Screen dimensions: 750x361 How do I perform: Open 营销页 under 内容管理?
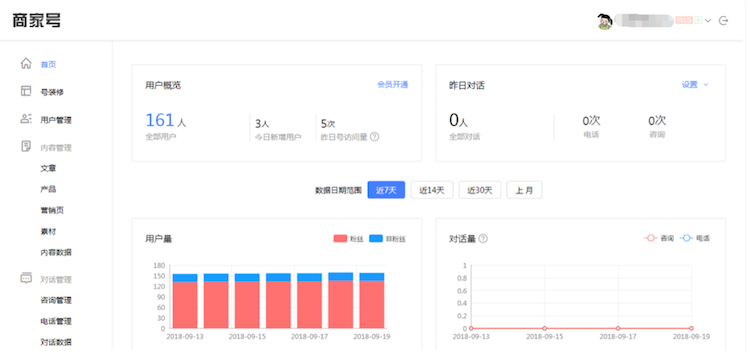click(x=52, y=210)
